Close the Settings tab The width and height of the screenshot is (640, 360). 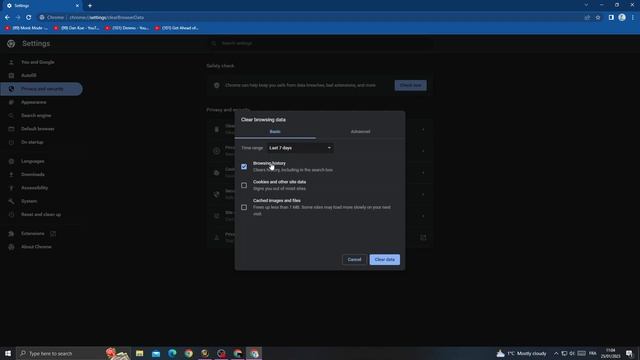click(x=77, y=6)
